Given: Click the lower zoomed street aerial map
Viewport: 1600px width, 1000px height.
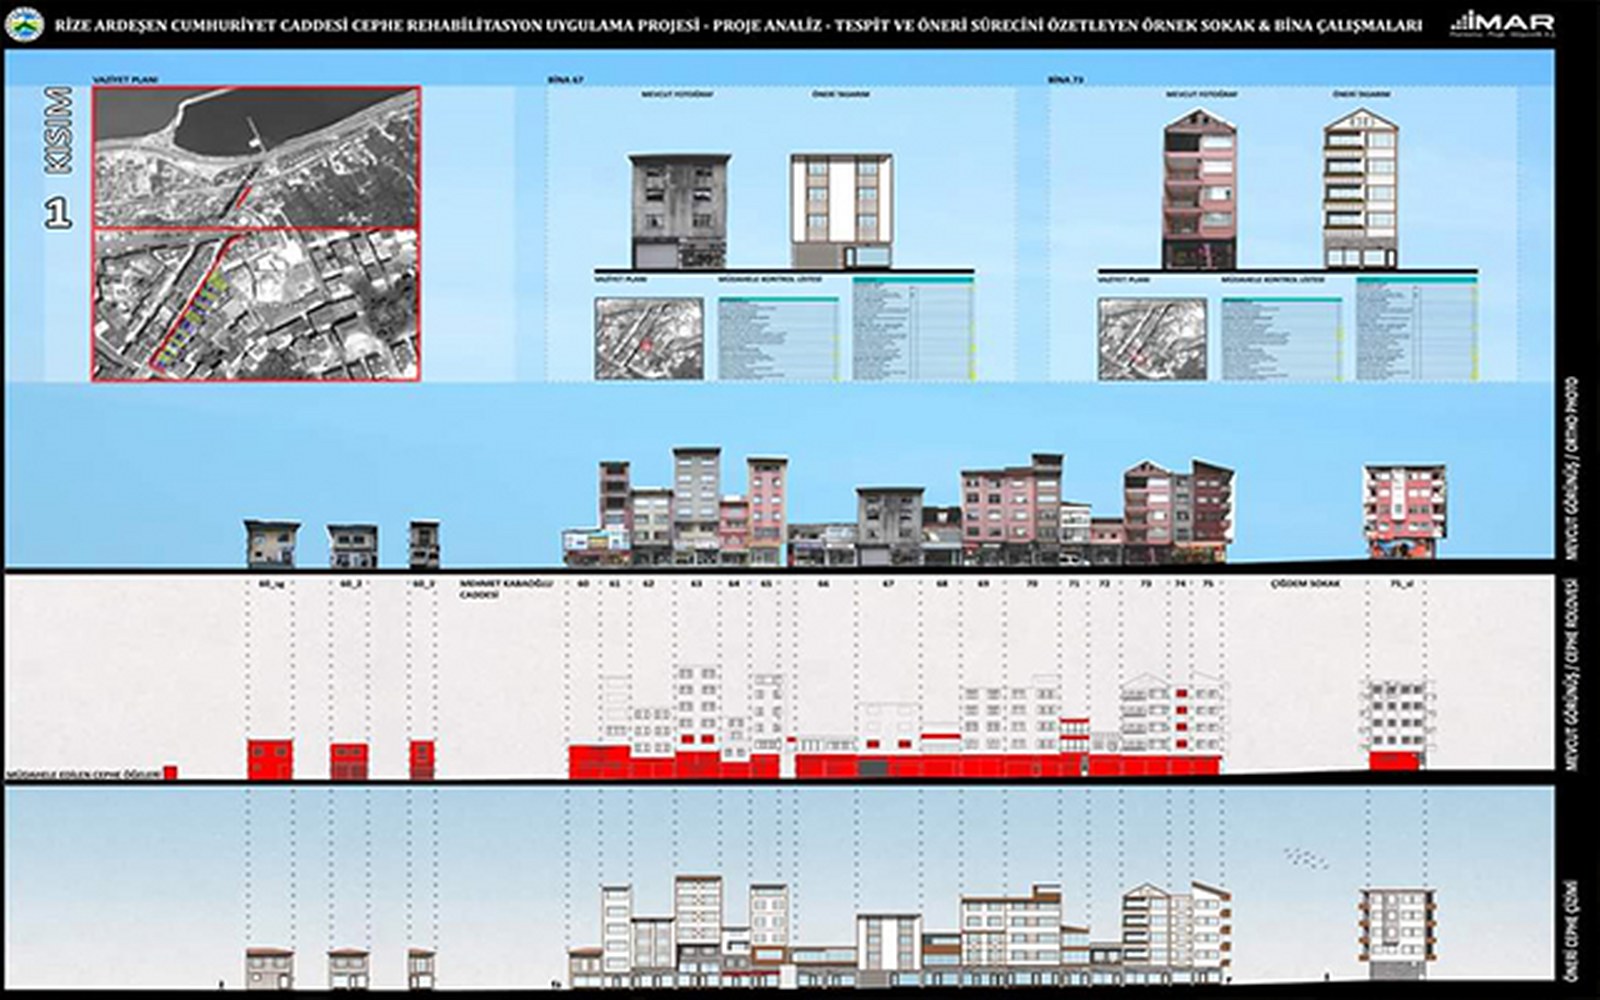Looking at the screenshot, I should (256, 305).
